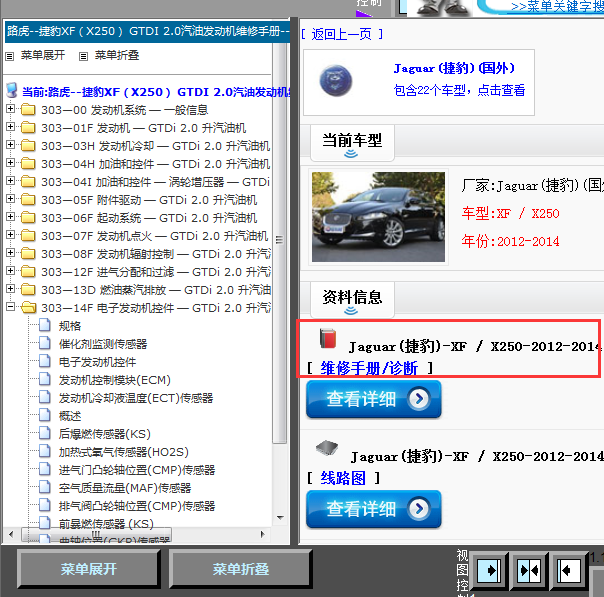Expand the 303—05F 附件驱动 folder

coord(10,199)
